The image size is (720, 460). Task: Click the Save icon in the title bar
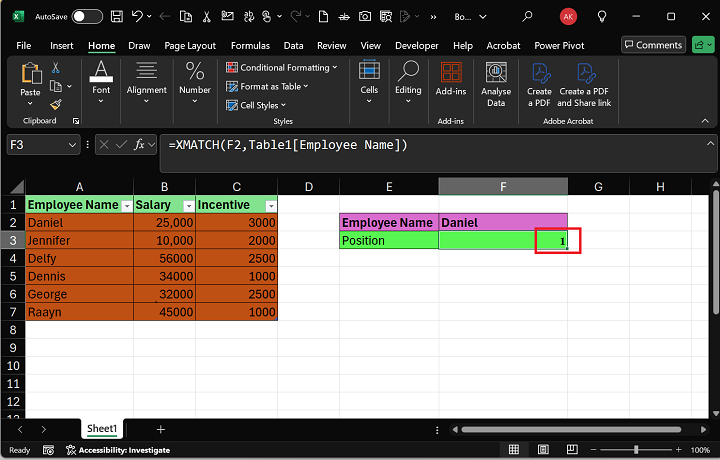point(117,17)
